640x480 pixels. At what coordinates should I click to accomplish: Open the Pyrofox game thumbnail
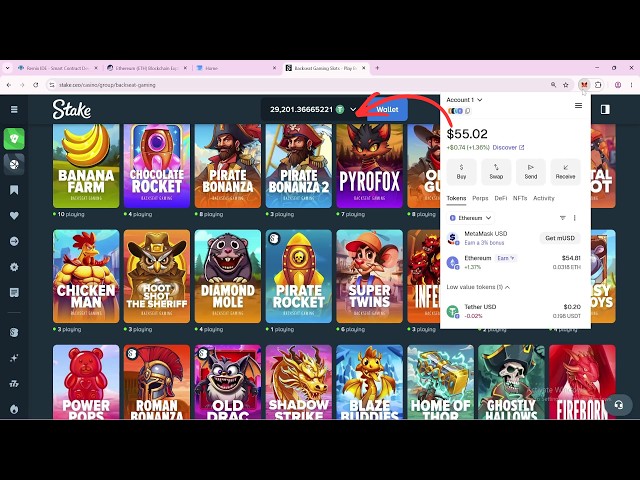click(369, 166)
